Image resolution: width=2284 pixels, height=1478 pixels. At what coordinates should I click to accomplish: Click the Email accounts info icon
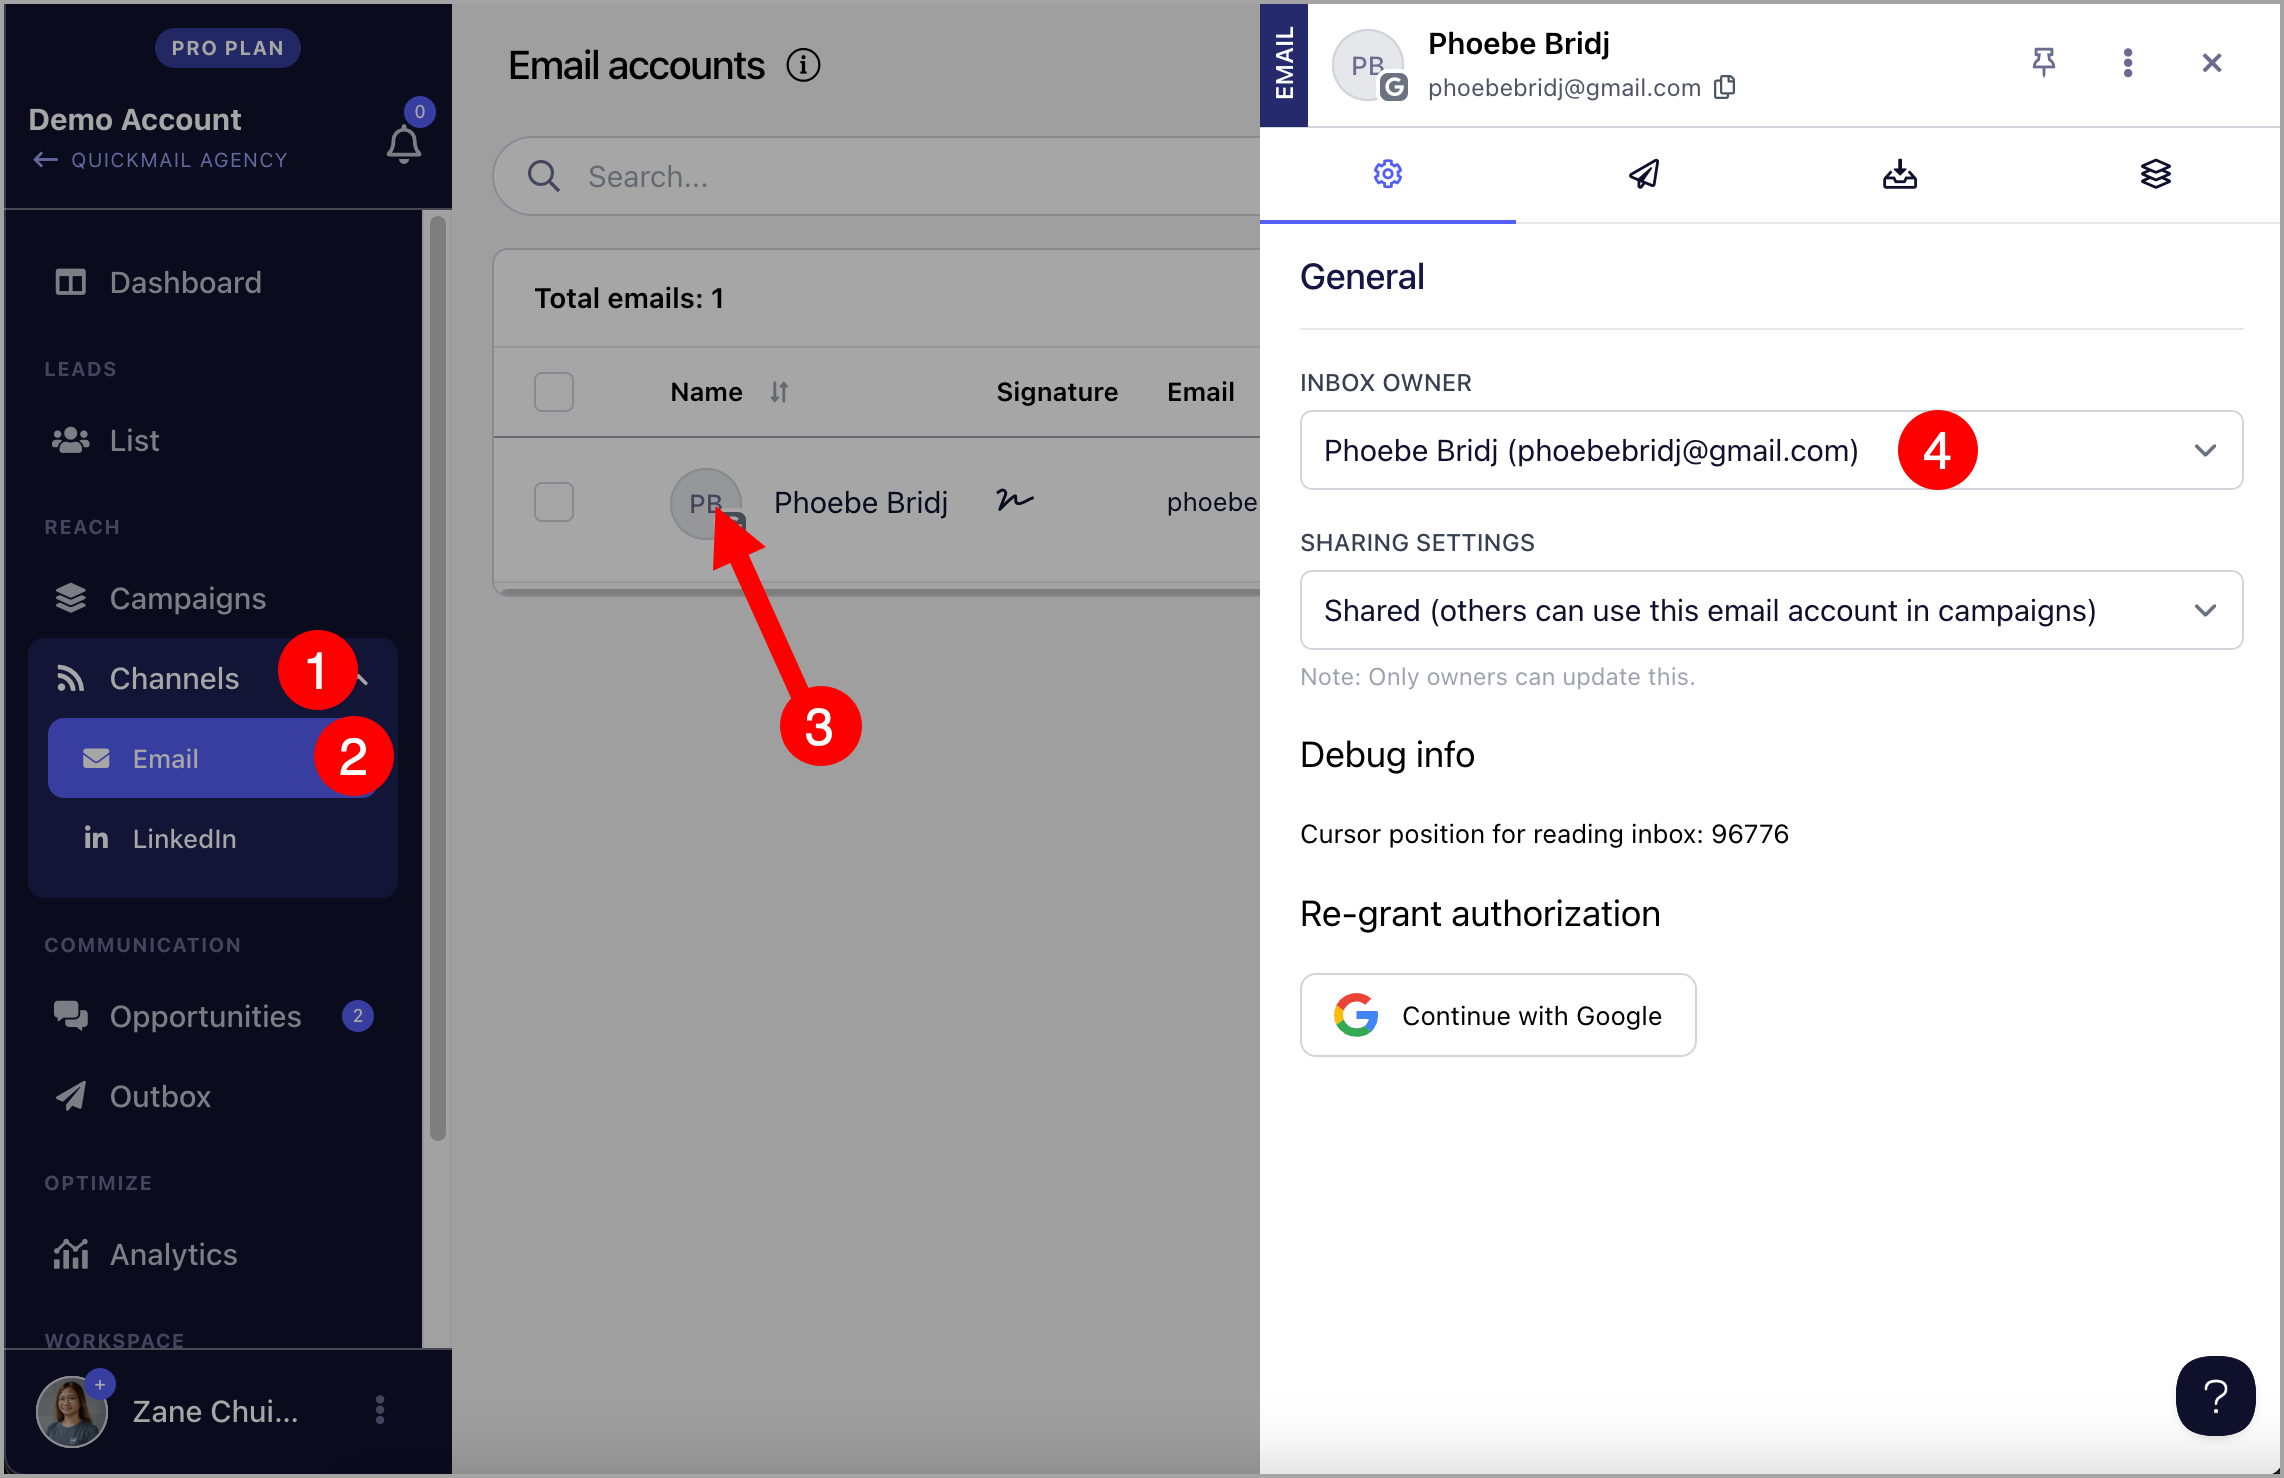(x=803, y=65)
